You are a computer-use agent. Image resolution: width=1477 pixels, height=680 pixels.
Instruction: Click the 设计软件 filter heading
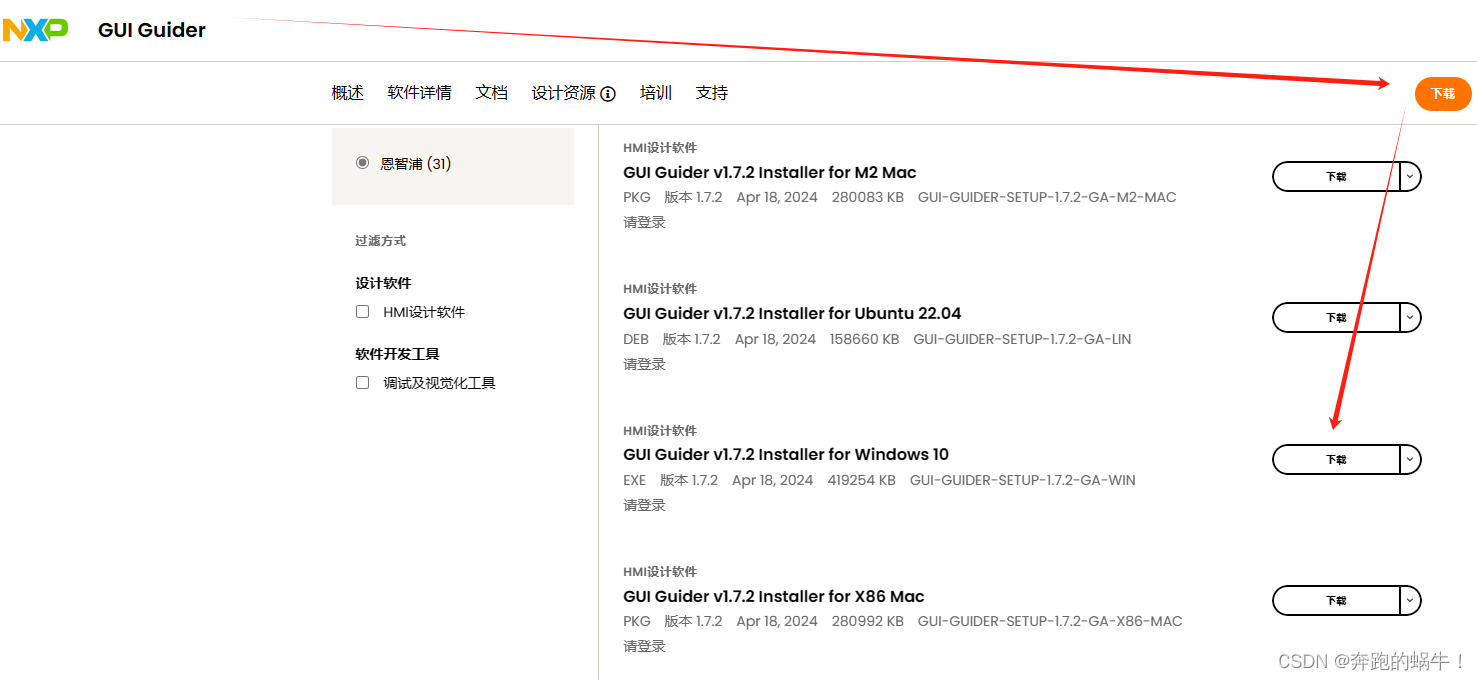coord(383,283)
